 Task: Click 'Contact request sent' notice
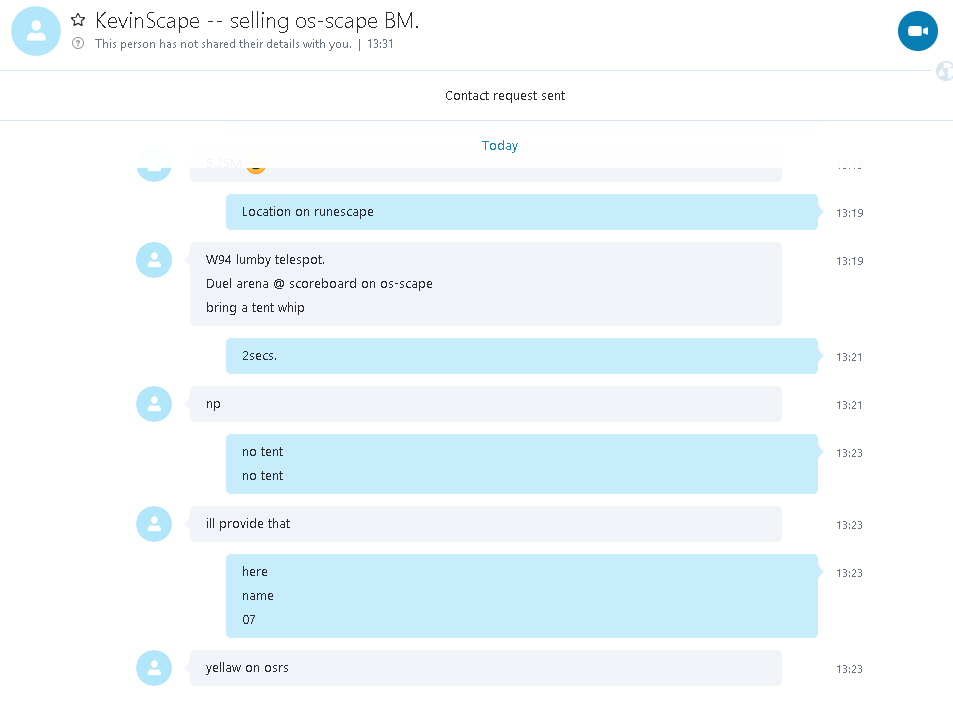(504, 95)
